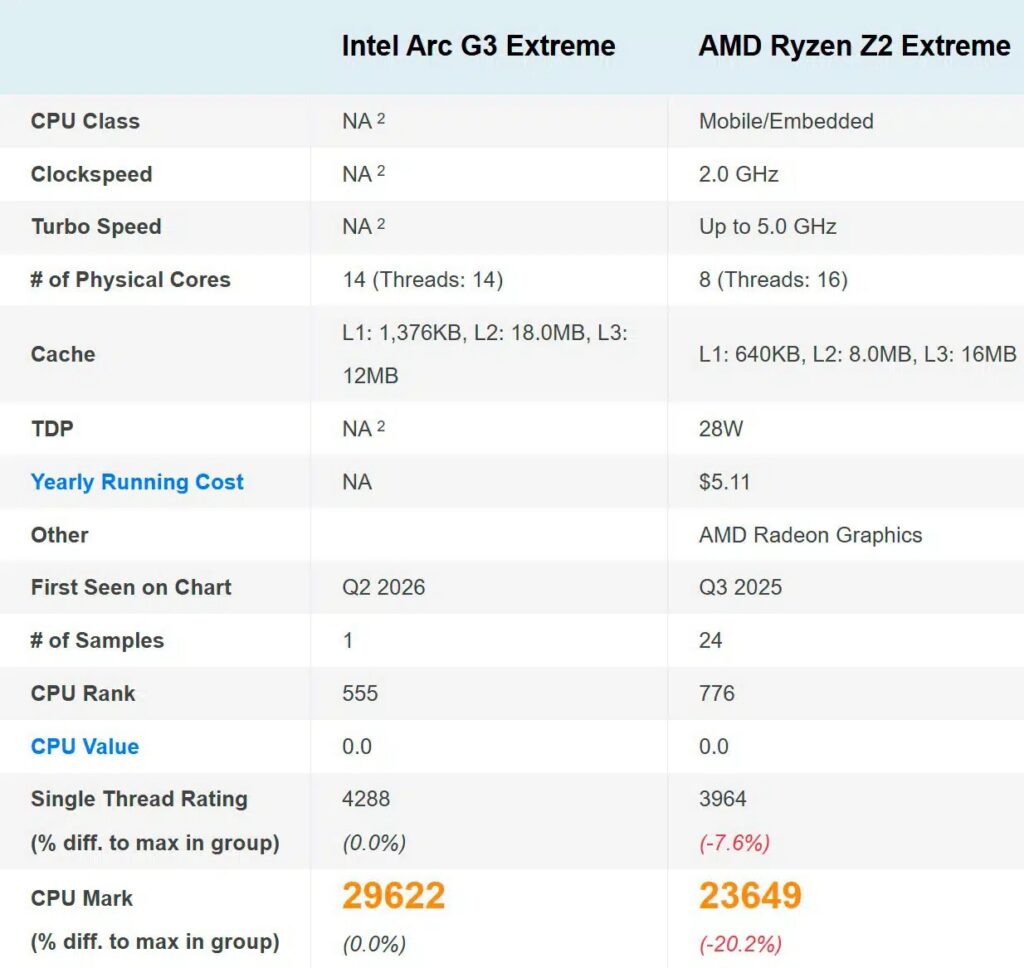
Task: Open the CPU Value link
Action: (x=85, y=747)
